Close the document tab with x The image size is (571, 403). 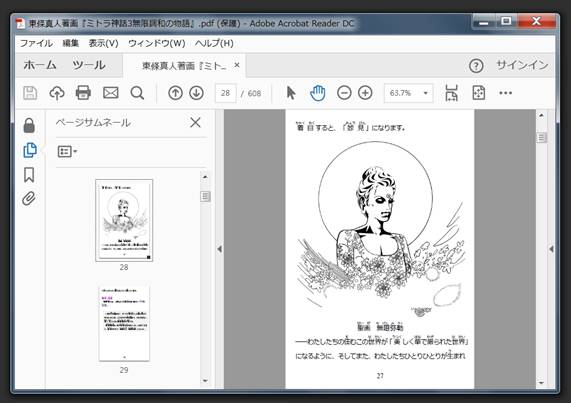point(237,65)
